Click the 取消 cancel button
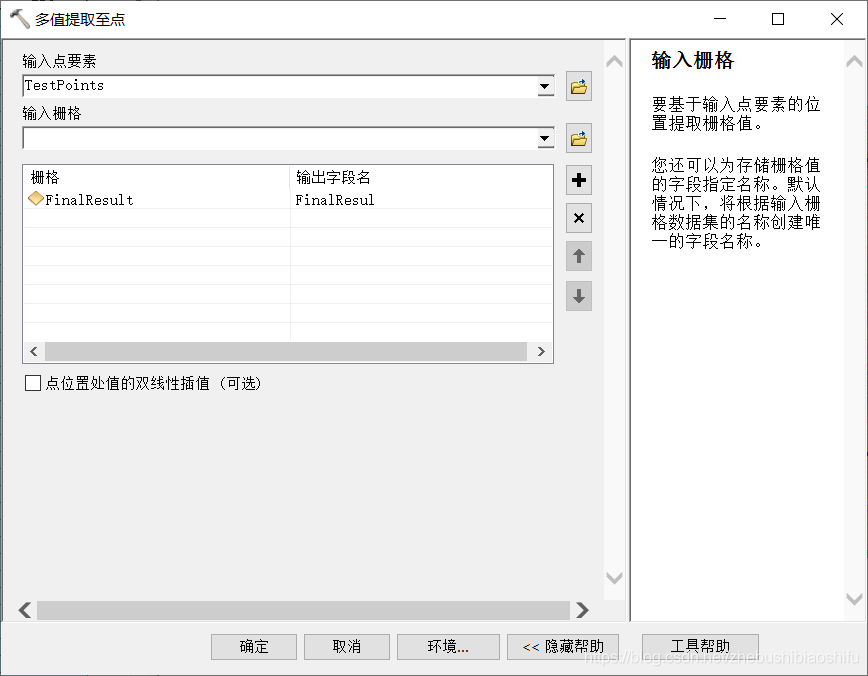This screenshot has height=676, width=868. (347, 647)
